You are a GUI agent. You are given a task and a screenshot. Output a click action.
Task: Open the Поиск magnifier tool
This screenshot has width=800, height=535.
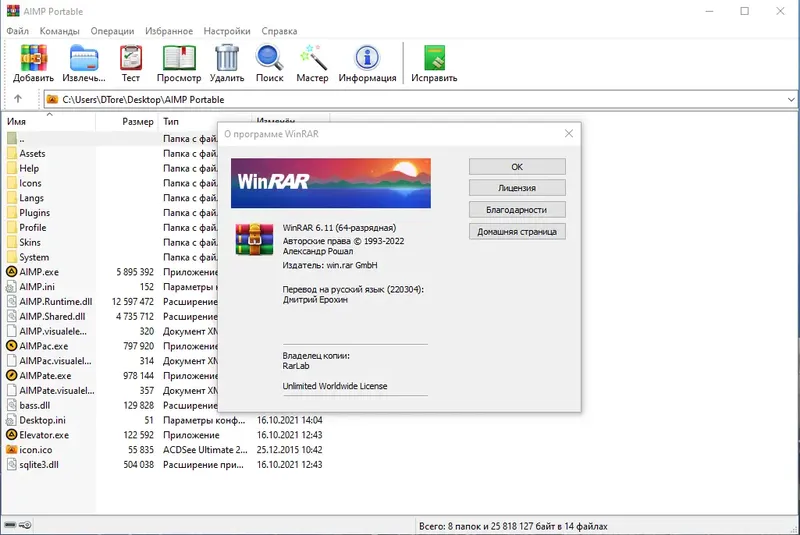pos(269,58)
